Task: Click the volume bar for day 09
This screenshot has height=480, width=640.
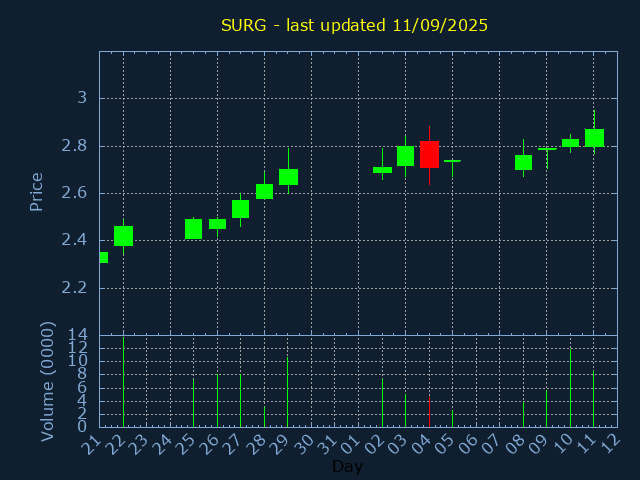Action: pos(547,409)
